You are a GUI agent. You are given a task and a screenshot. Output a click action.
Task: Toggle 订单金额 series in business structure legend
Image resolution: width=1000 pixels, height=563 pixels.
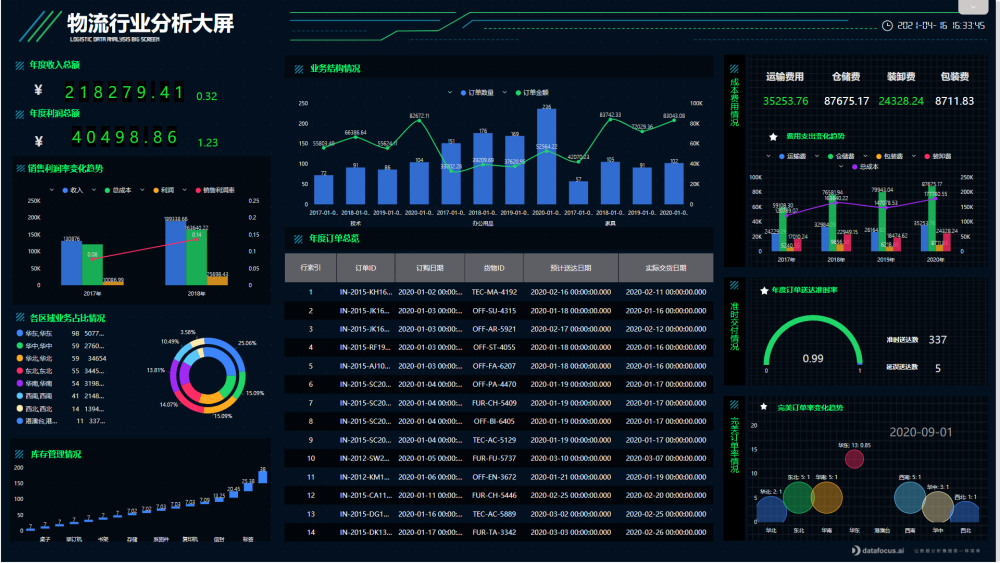[525, 93]
